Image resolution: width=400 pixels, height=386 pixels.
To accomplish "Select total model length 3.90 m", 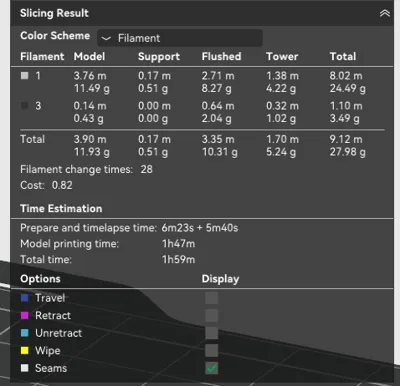I will (x=90, y=139).
